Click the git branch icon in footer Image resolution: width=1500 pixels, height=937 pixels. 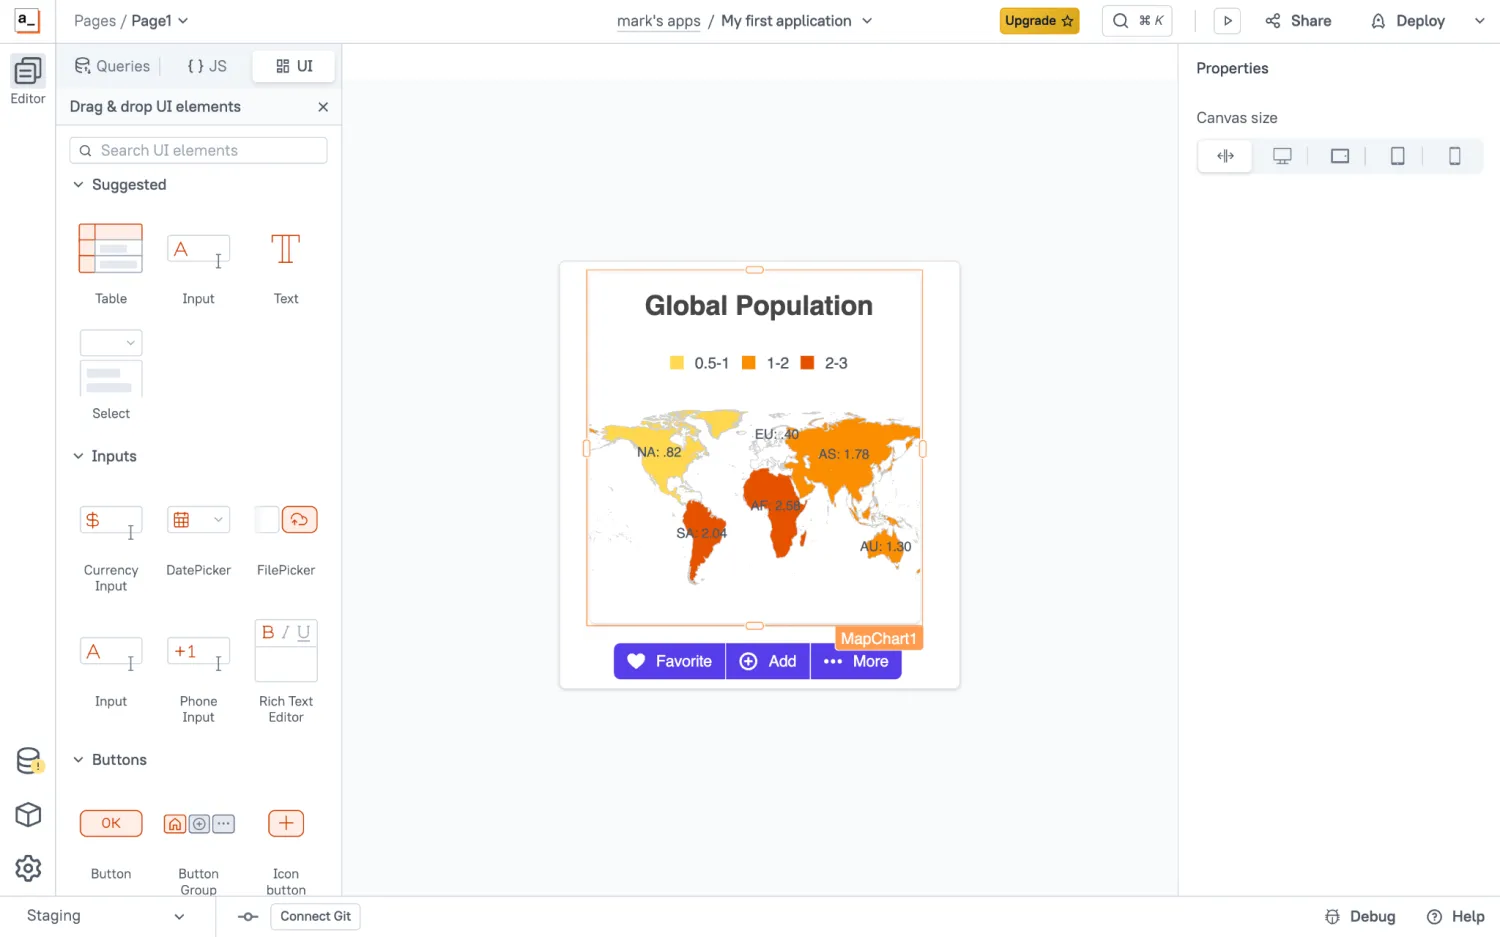(248, 917)
